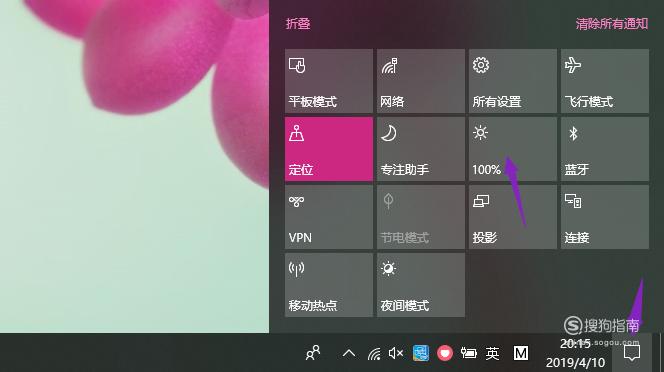The image size is (664, 372).
Task: Open the VPN quick action tile
Action: coord(329,217)
